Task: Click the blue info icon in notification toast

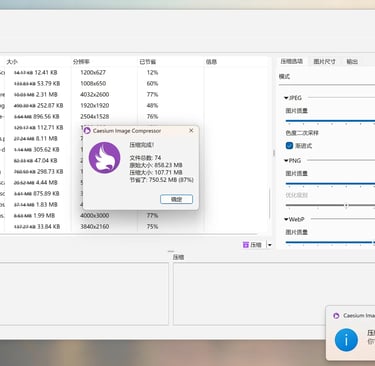Action: [346, 340]
